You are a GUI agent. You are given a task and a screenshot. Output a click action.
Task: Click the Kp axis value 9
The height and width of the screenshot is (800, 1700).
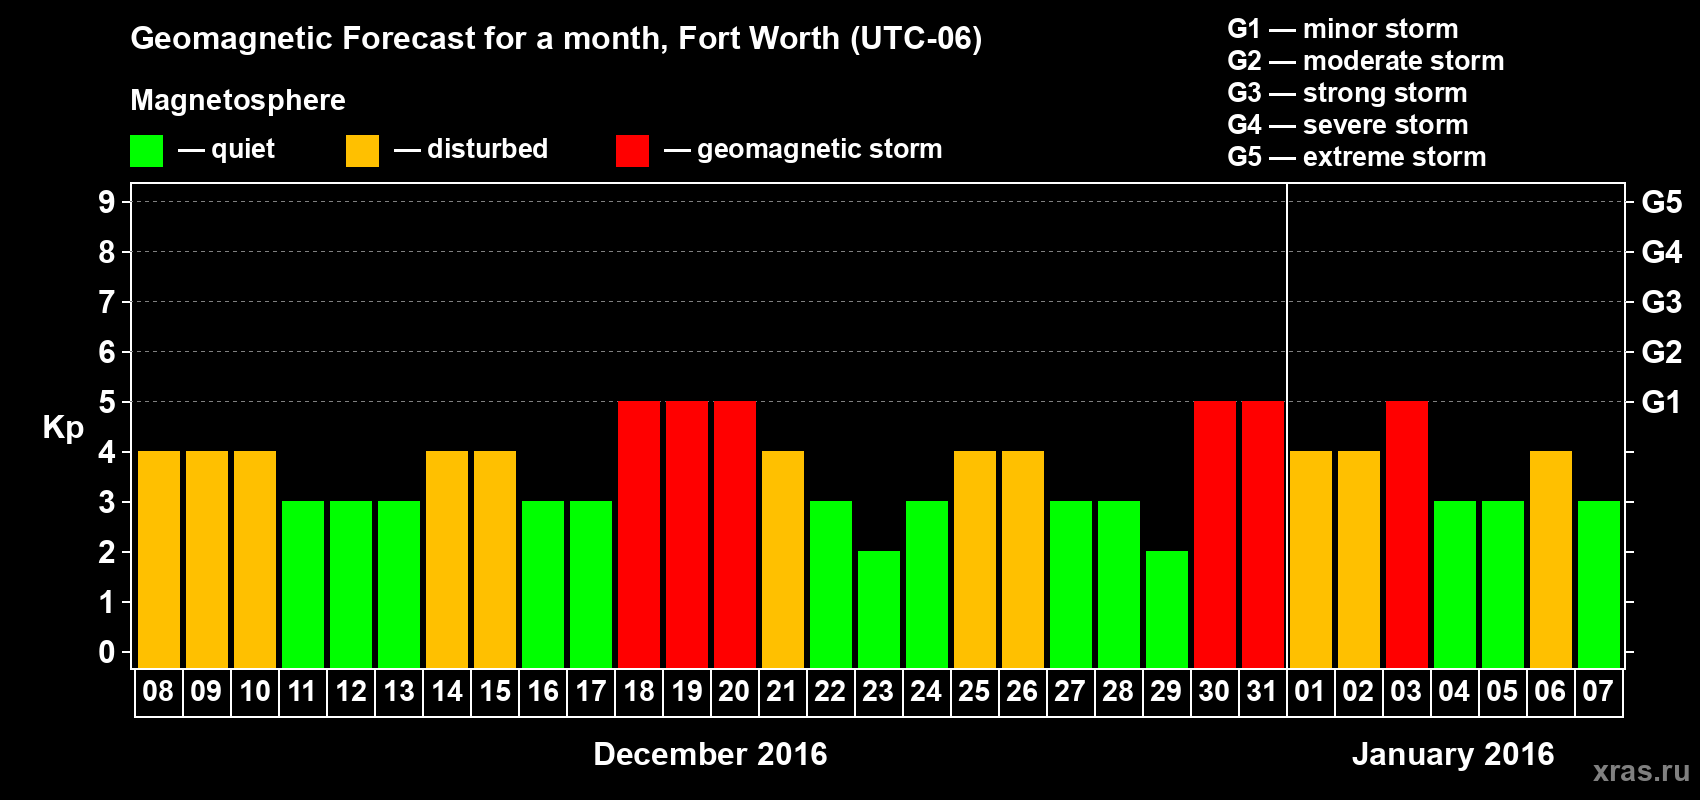click(107, 202)
